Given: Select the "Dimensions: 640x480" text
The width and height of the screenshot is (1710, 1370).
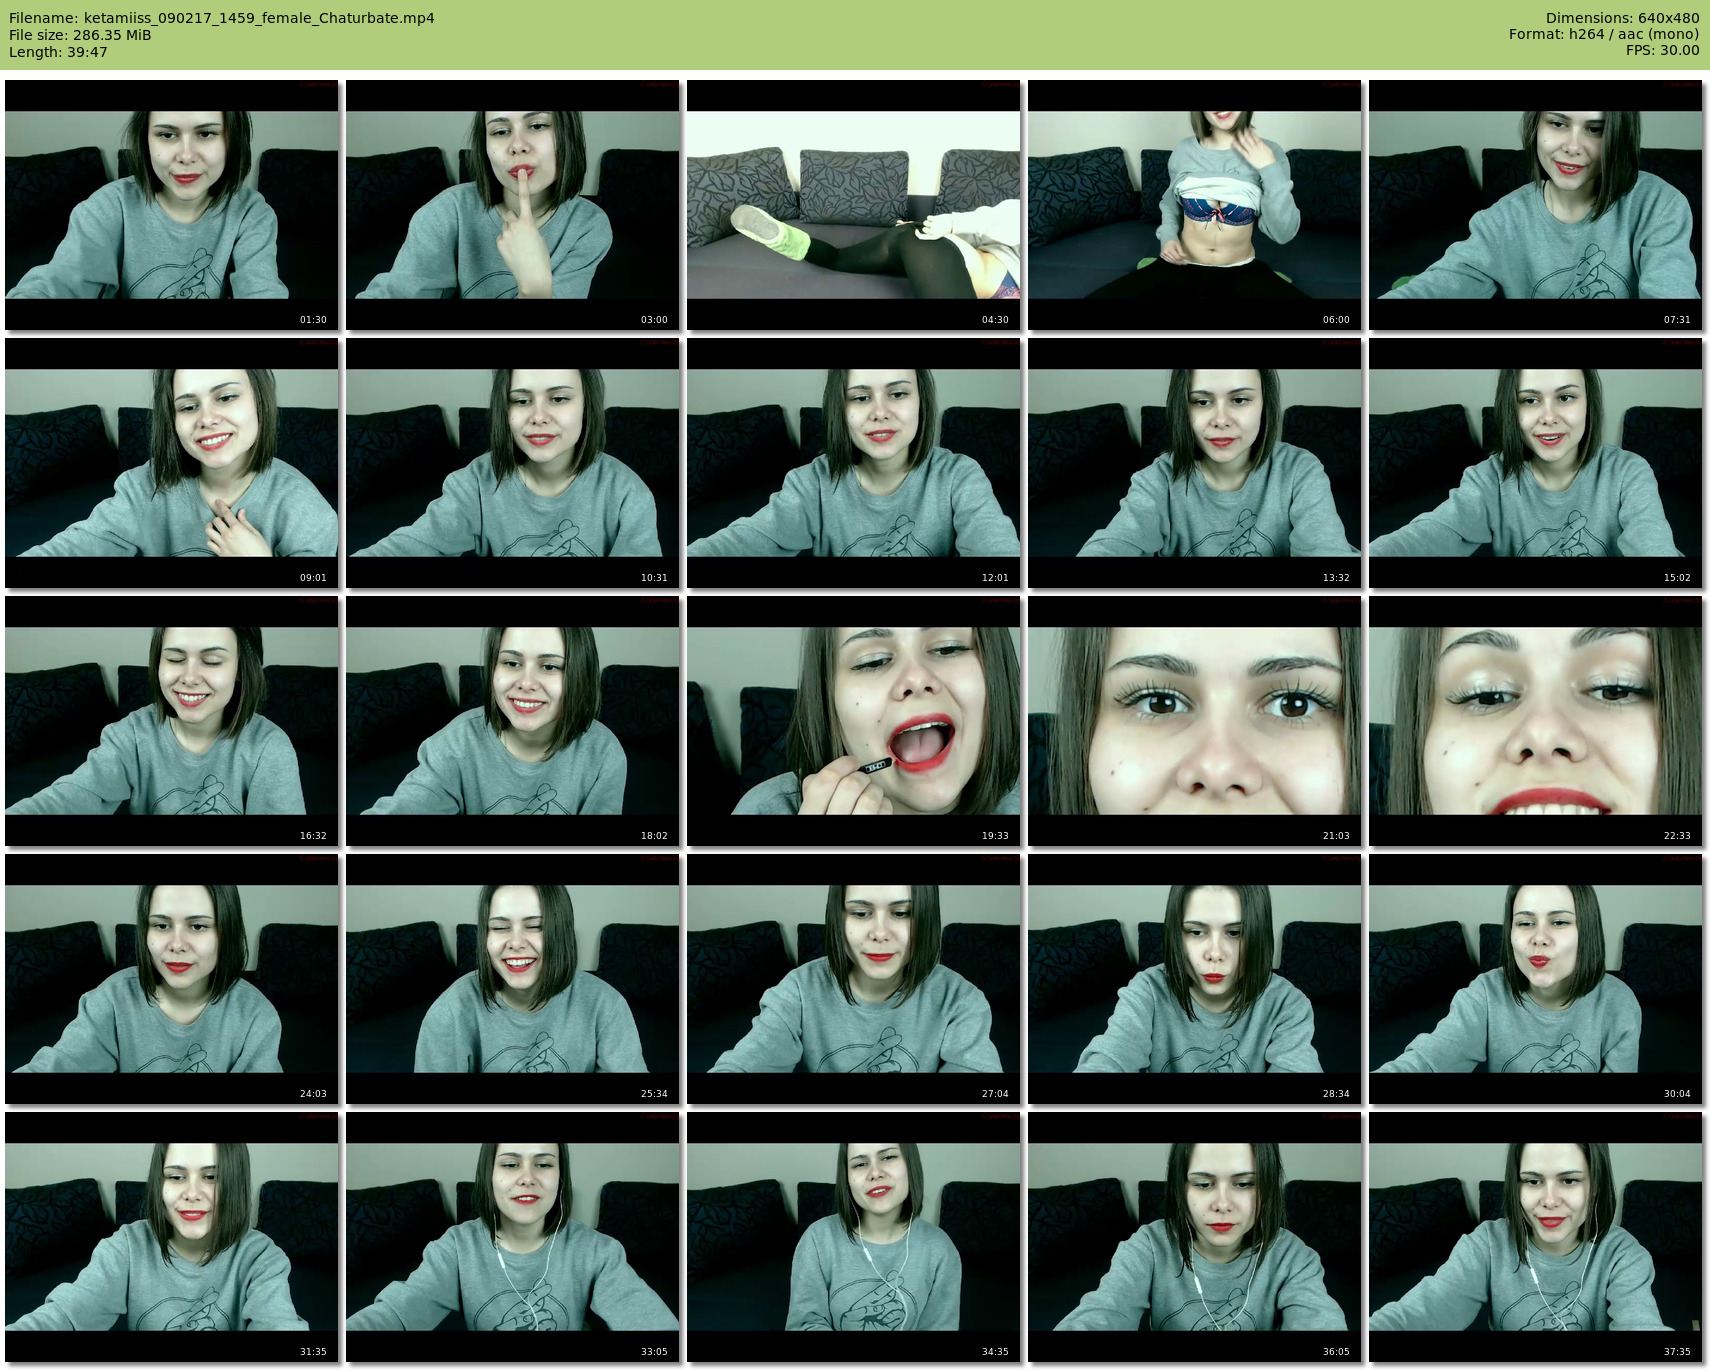Looking at the screenshot, I should point(1622,18).
